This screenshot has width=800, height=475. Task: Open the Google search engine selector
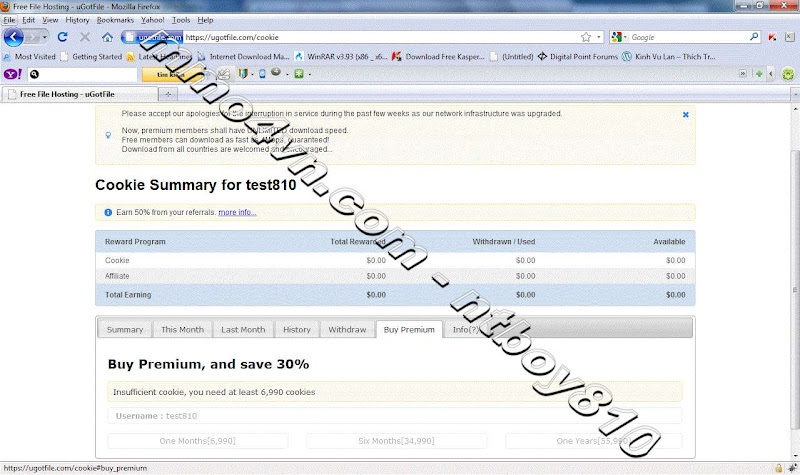point(619,37)
